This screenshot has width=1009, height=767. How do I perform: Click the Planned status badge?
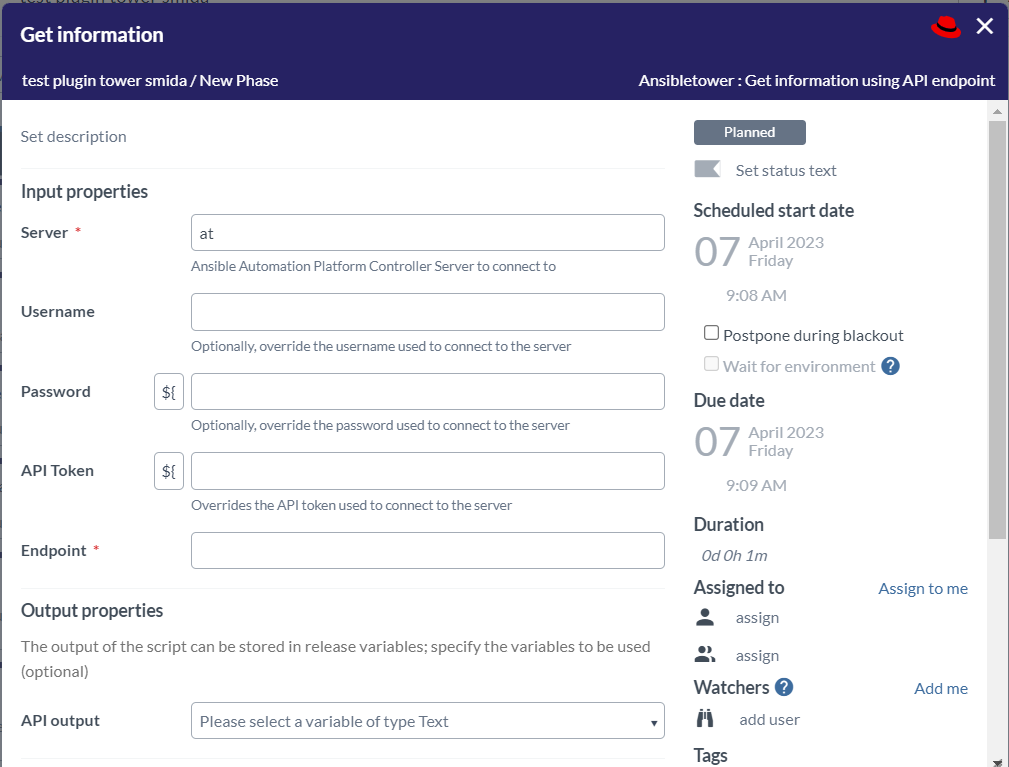(x=749, y=132)
